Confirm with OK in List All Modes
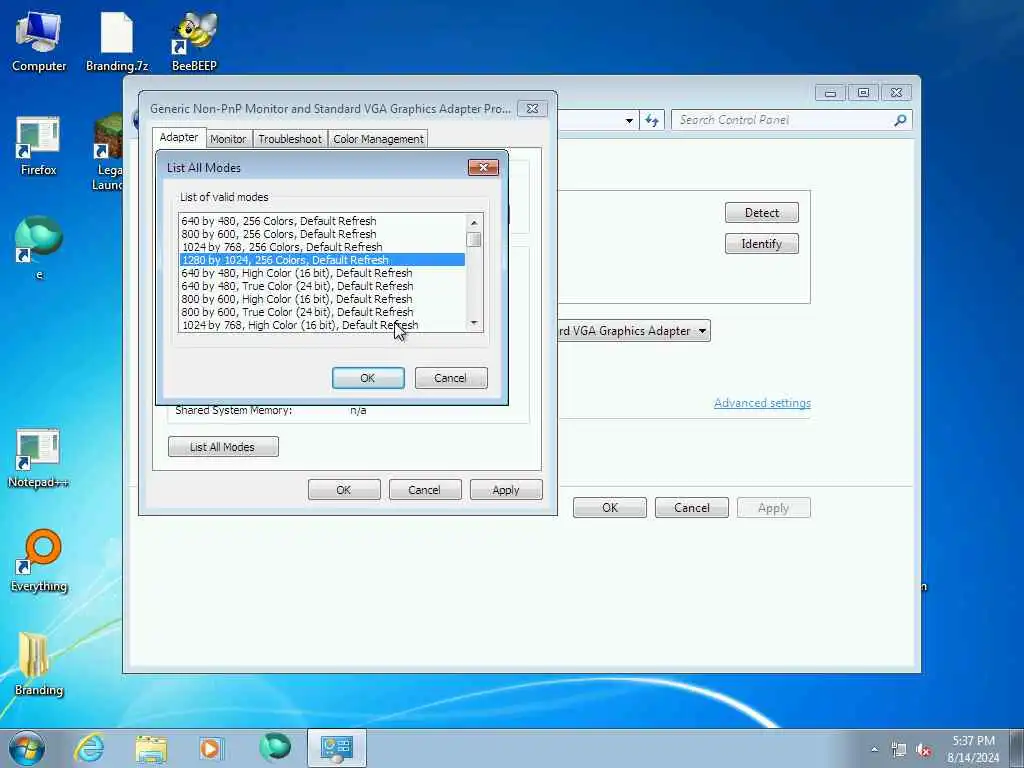The width and height of the screenshot is (1024, 768). (368, 378)
